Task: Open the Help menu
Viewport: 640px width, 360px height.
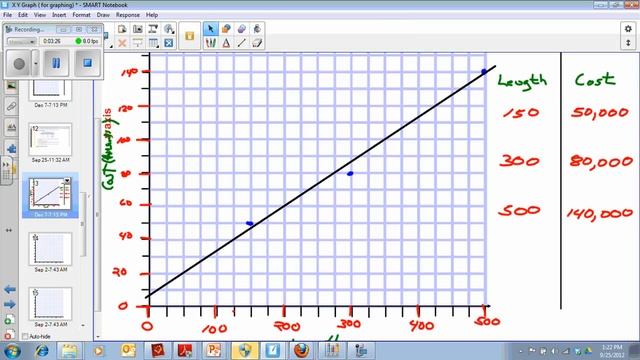Action: coord(152,15)
